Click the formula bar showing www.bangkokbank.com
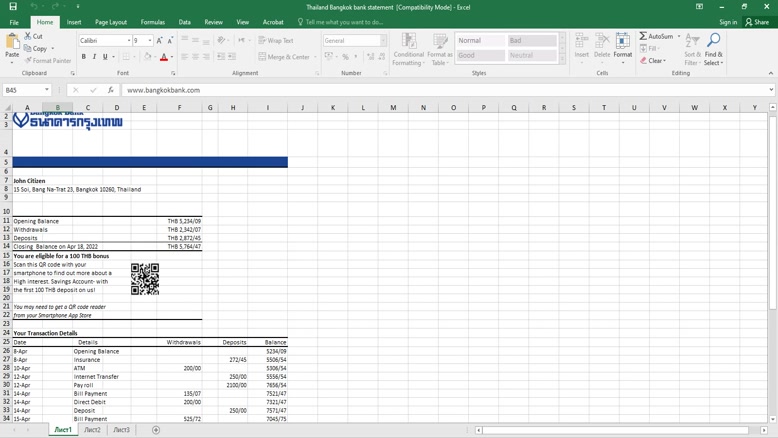This screenshot has width=778, height=438. pos(440,90)
